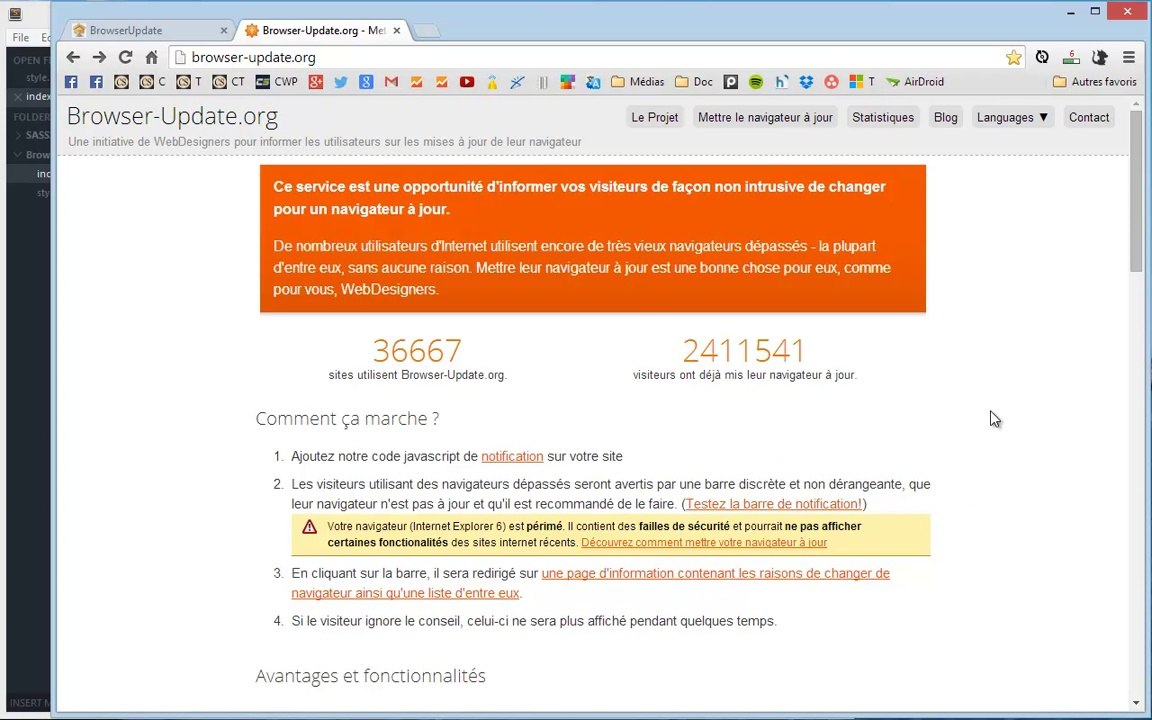Close the BrowserUpdate tab
This screenshot has height=720, width=1152.
point(224,30)
